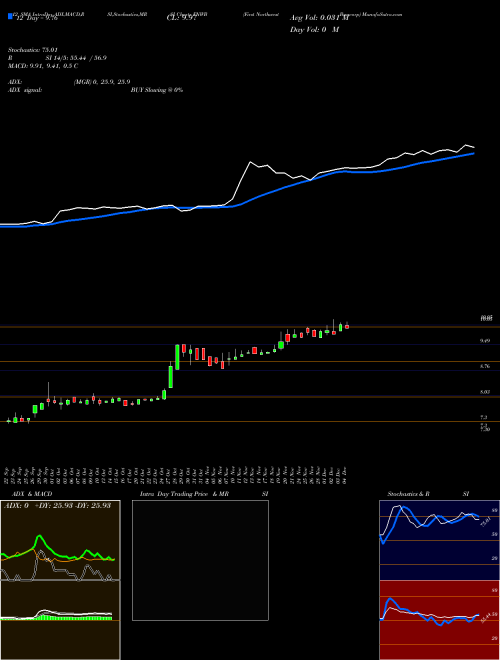Click the 'Intra Day Trading Price & MR' title
Image resolution: width=500 pixels, height=660 pixels.
tap(184, 494)
